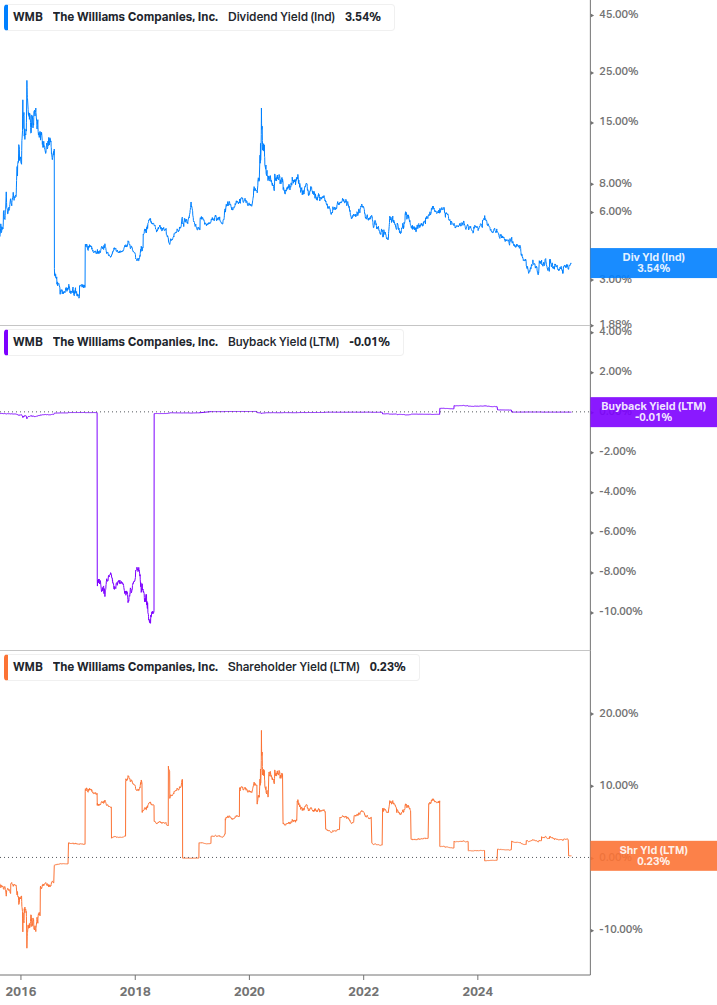The height and width of the screenshot is (1005, 717).
Task: Click the Dividend Yield (Ind) legend label
Action: click(281, 17)
